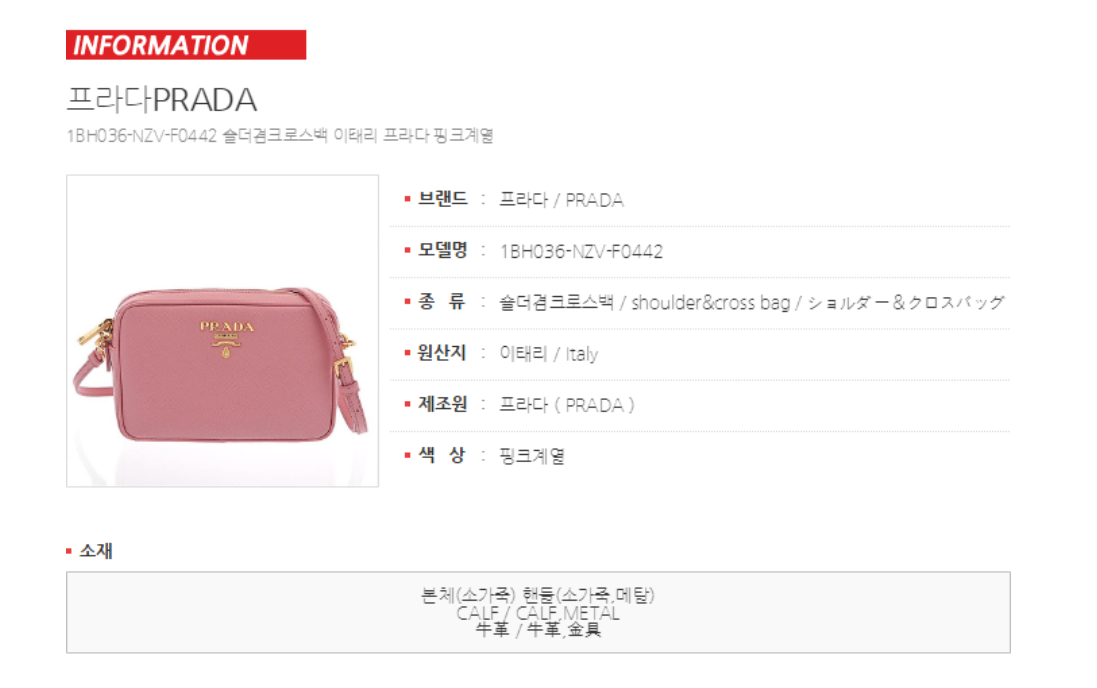The height and width of the screenshot is (688, 1097).
Task: Click the shoulder&cross bag category text
Action: 711,302
